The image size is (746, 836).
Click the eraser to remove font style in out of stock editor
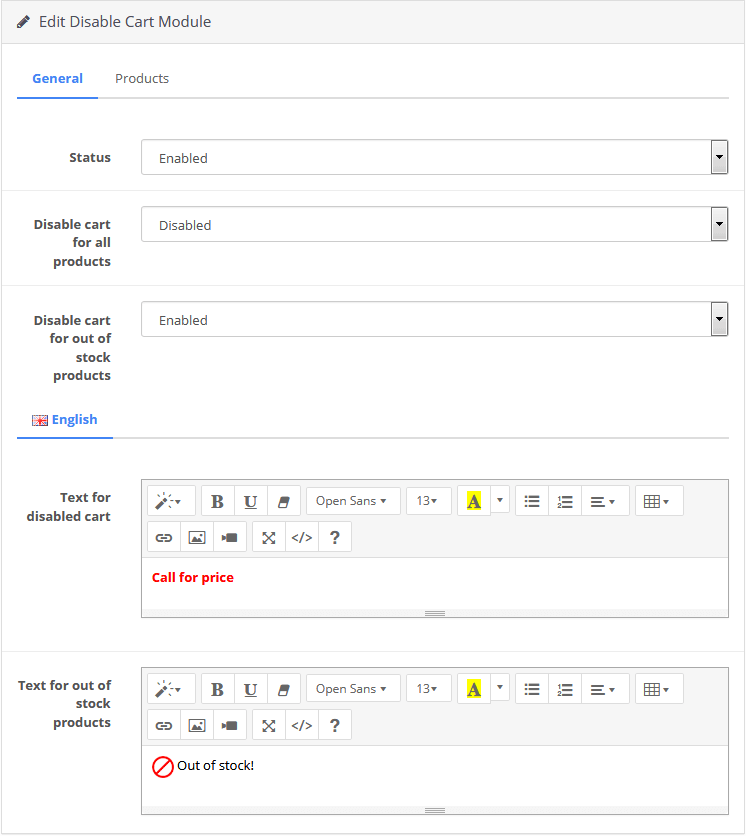pos(284,689)
